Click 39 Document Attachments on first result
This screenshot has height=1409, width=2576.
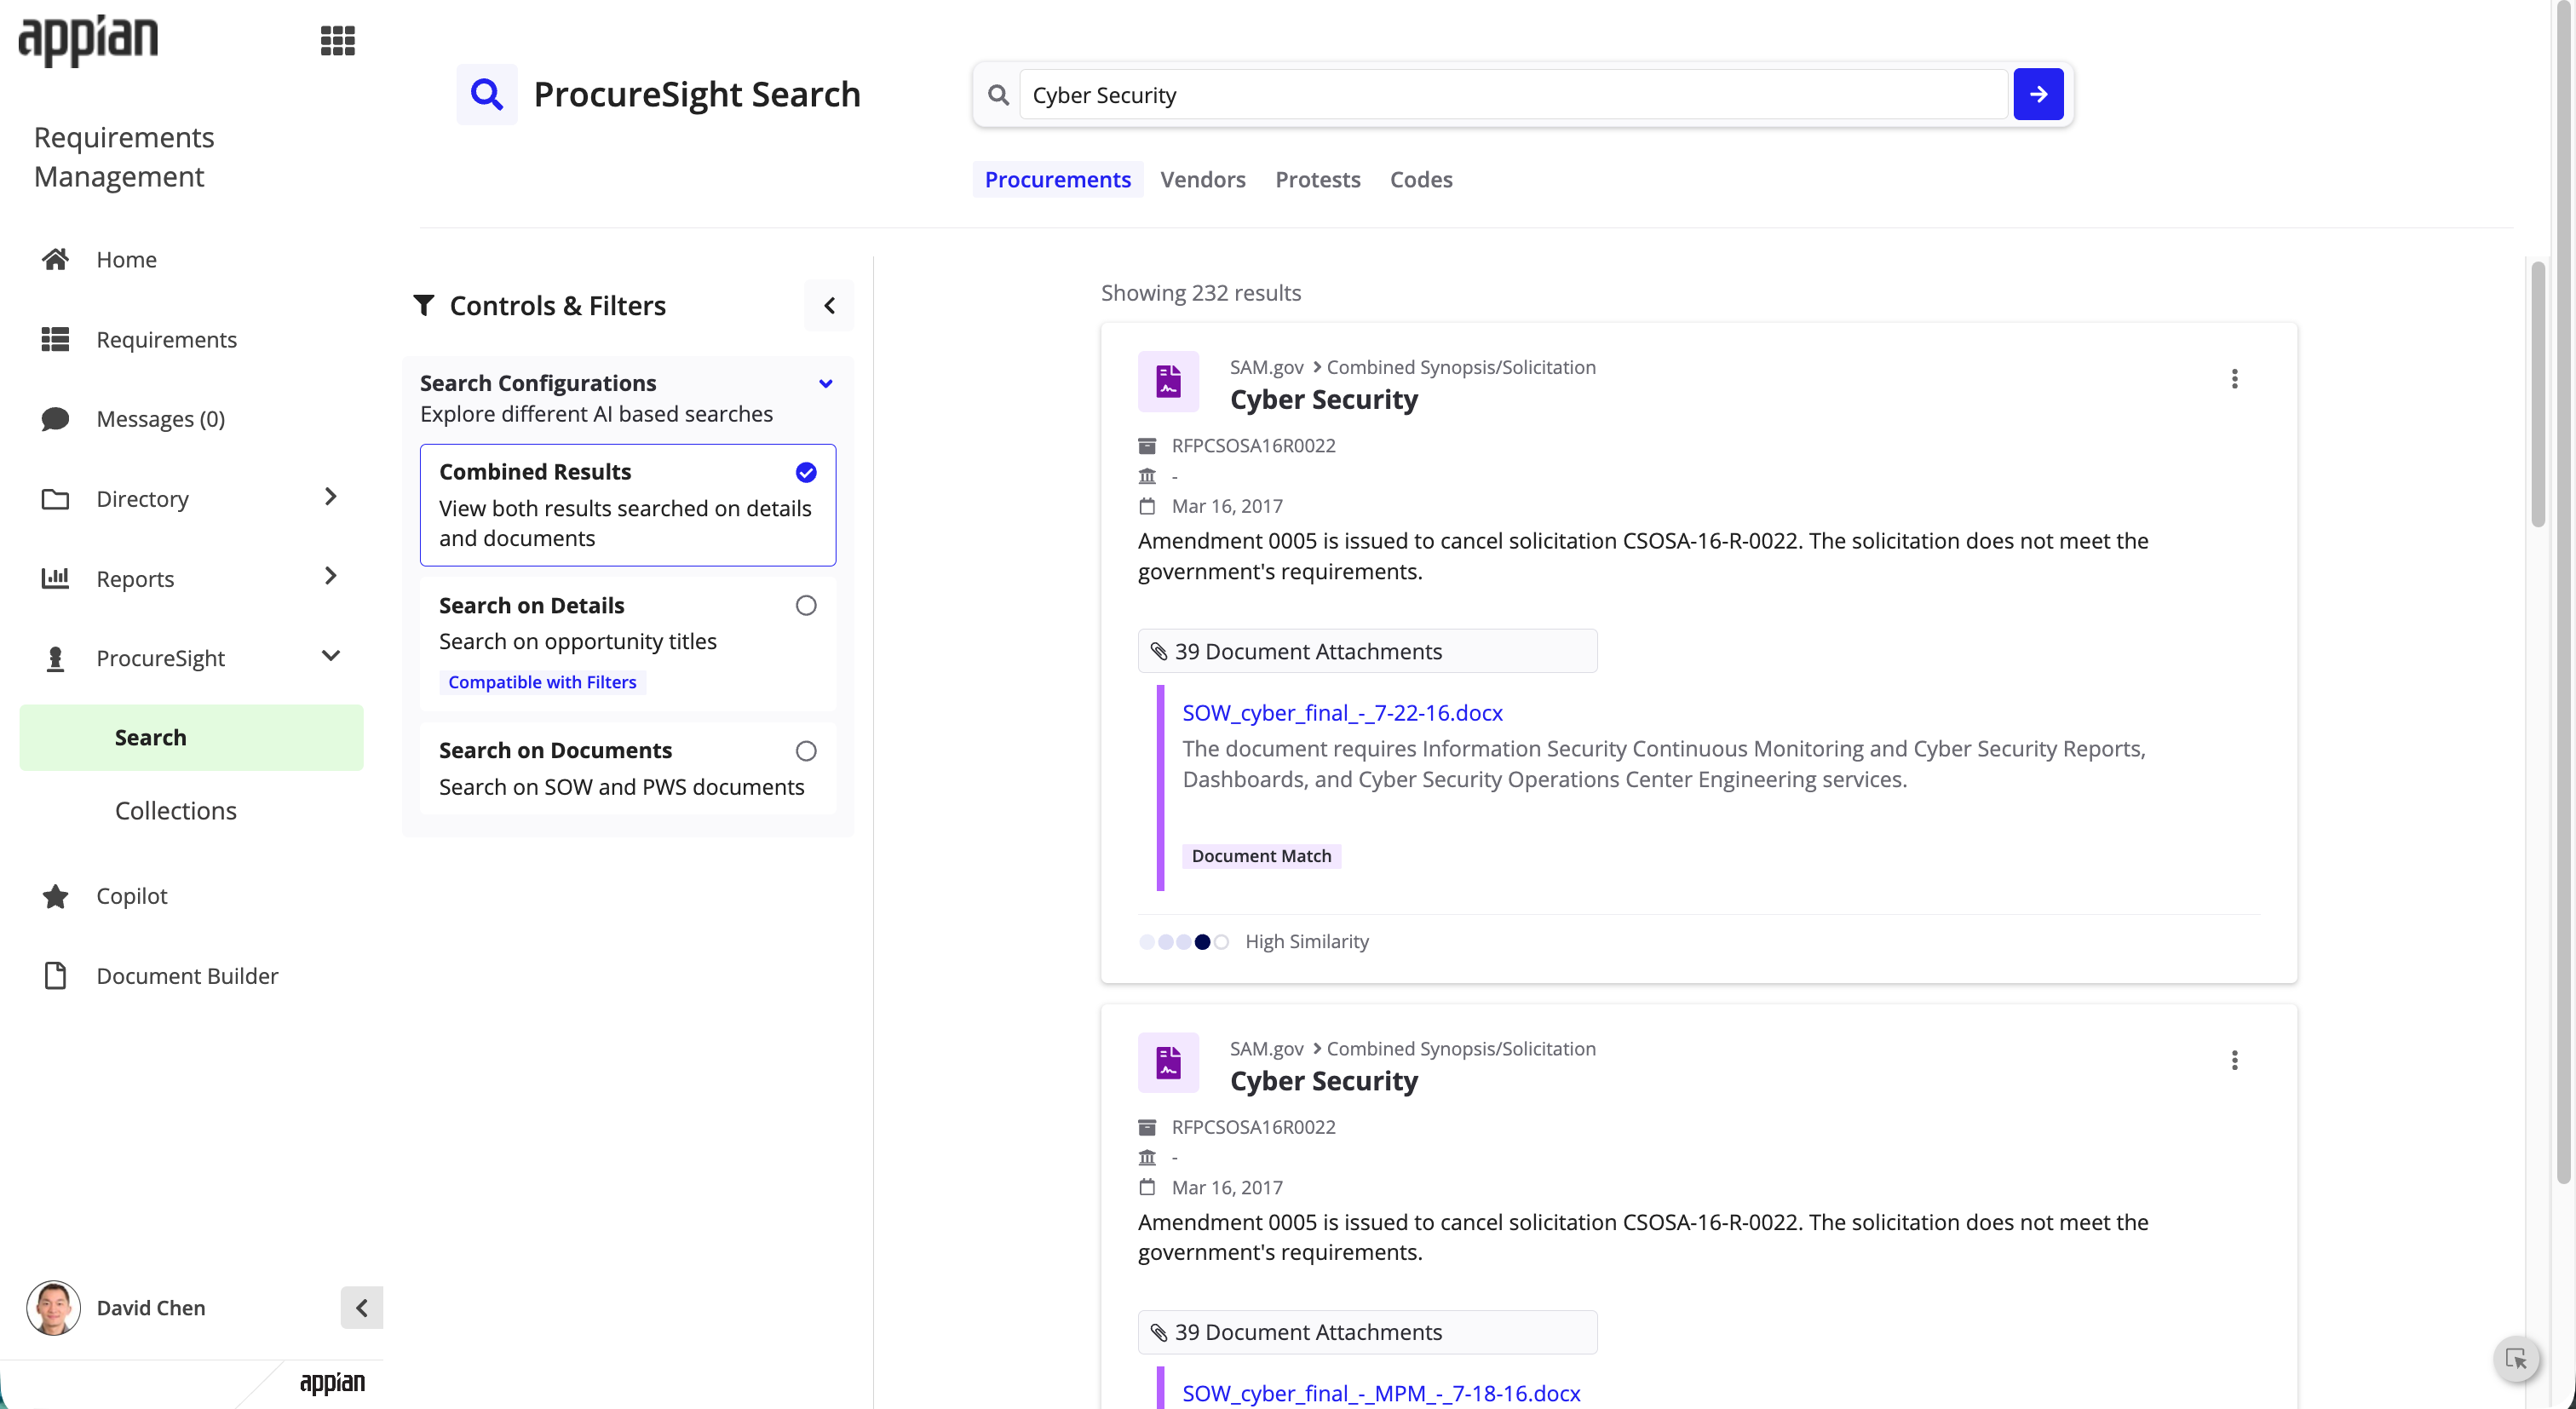pos(1367,651)
